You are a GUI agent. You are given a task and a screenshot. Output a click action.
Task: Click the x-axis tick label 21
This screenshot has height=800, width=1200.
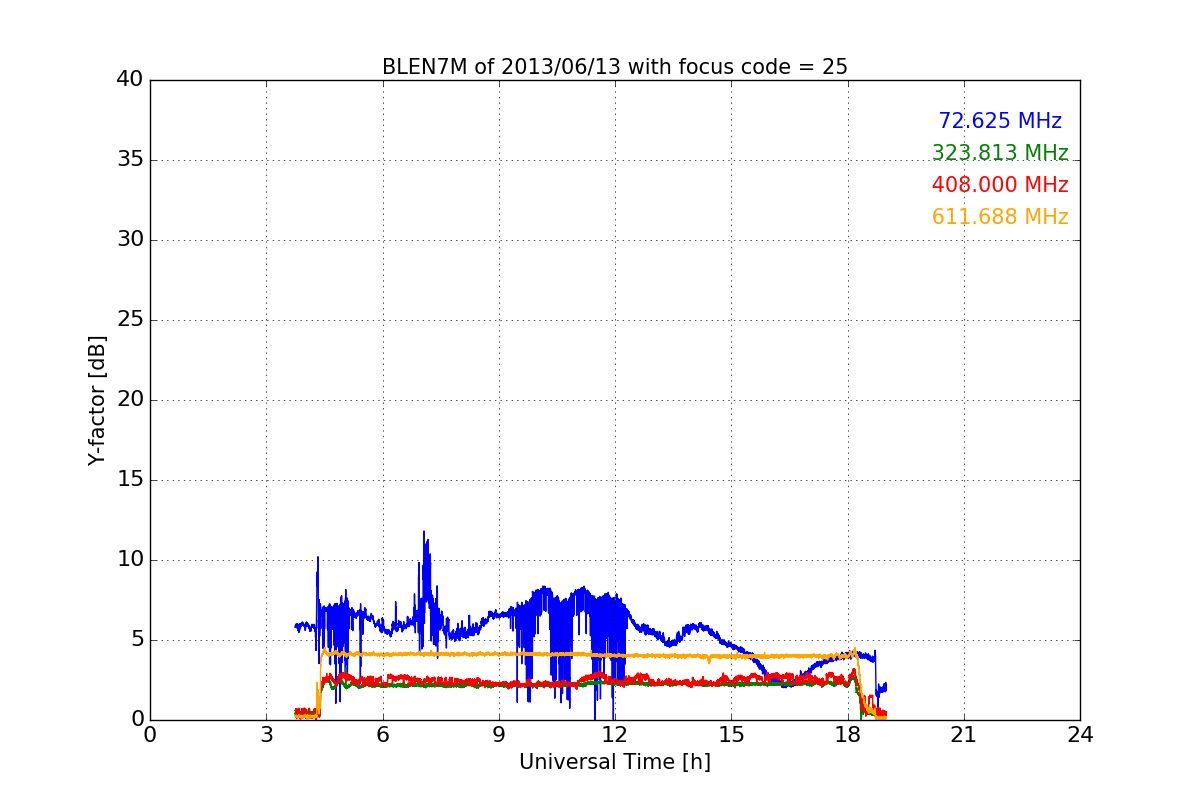pyautogui.click(x=964, y=734)
